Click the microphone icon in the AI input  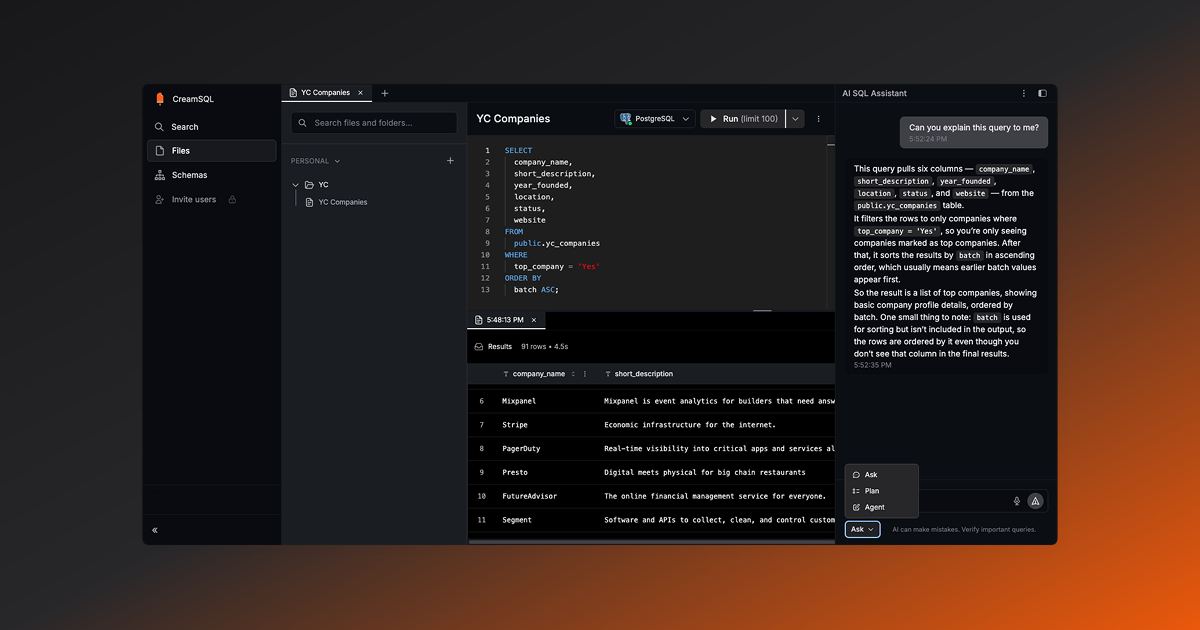tap(1016, 500)
